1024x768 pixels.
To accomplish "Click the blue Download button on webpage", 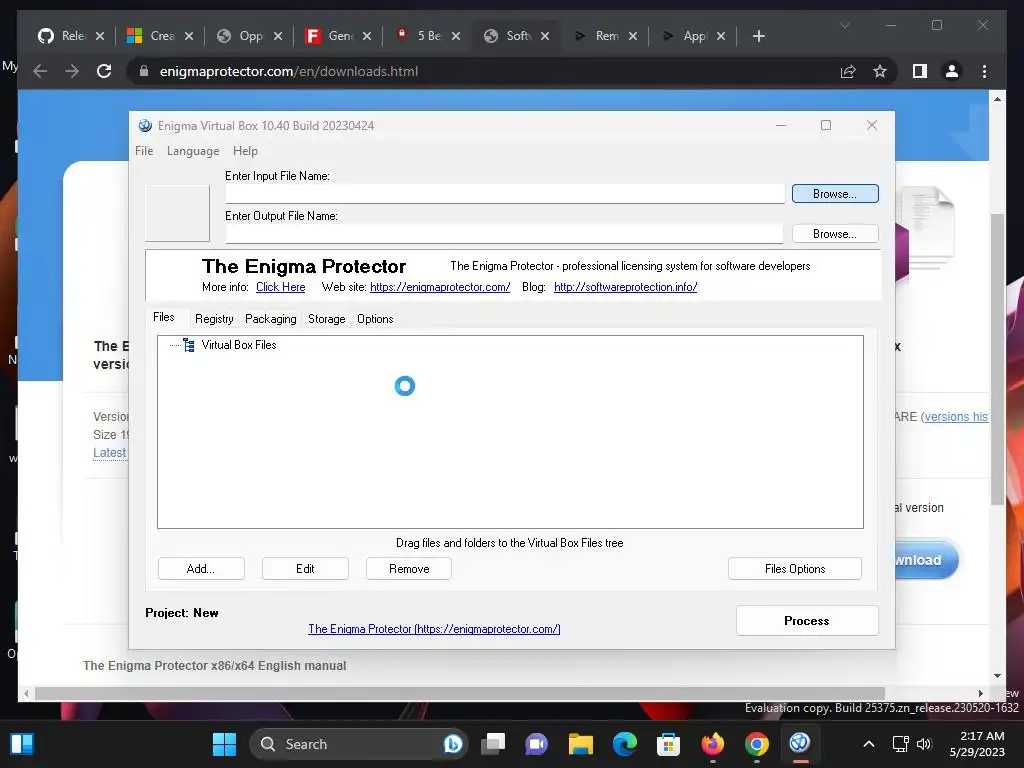I will (926, 560).
